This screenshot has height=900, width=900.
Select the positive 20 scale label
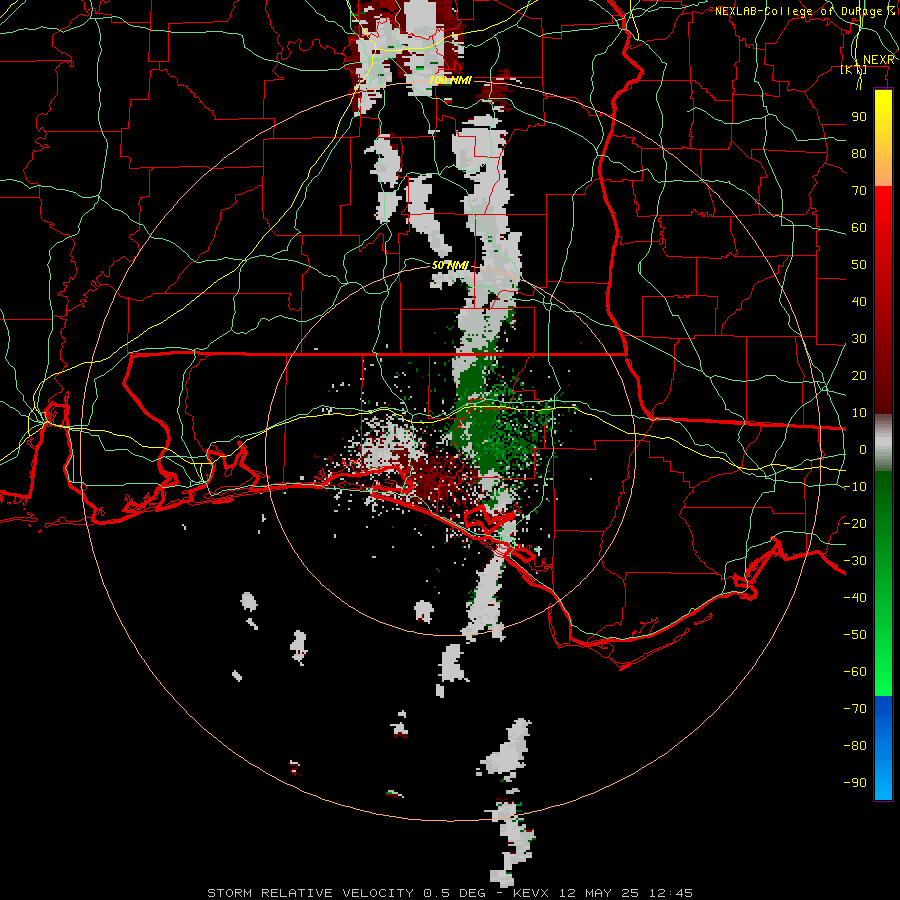(x=859, y=375)
